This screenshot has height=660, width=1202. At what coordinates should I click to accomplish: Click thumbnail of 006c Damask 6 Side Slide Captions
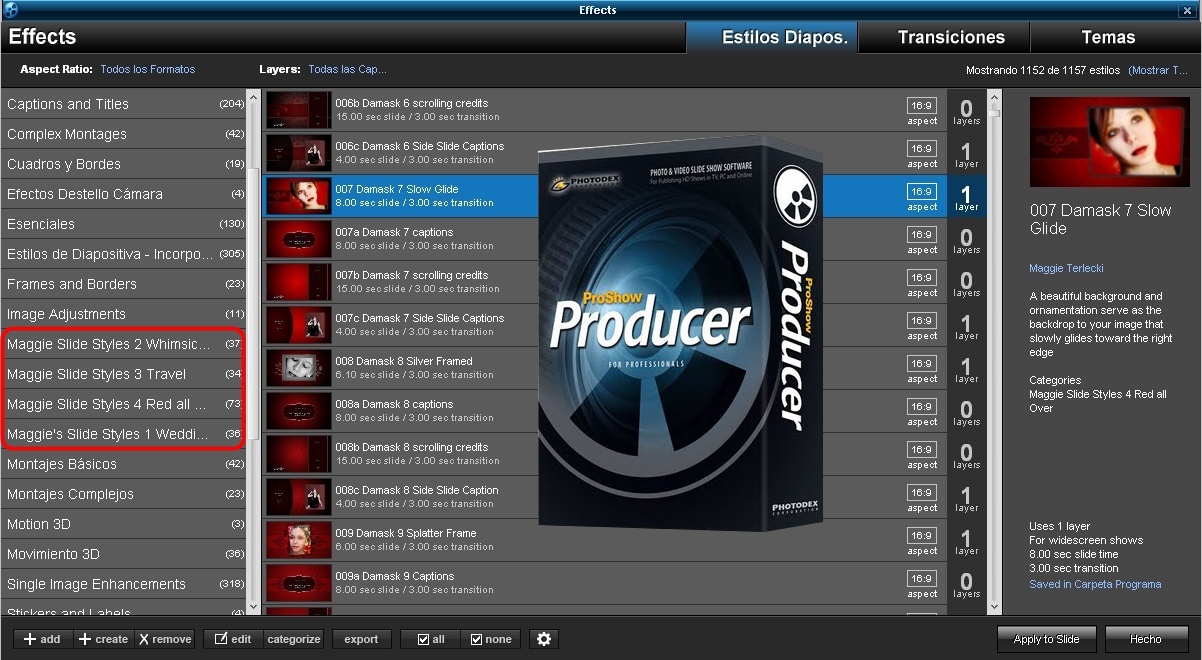(298, 153)
